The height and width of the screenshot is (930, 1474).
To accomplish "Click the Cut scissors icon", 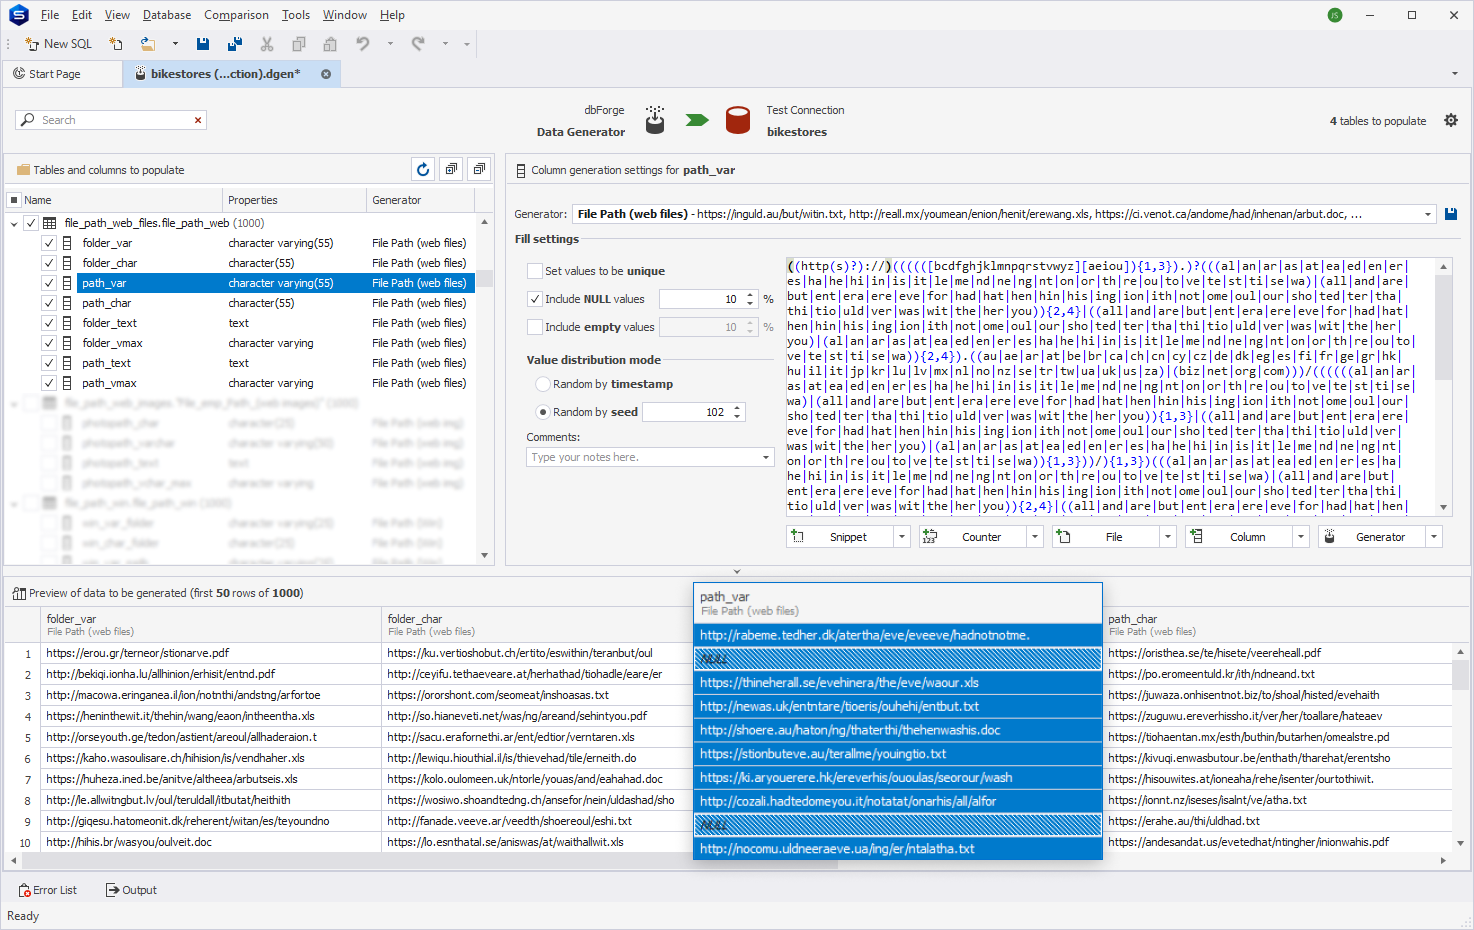I will coord(267,44).
